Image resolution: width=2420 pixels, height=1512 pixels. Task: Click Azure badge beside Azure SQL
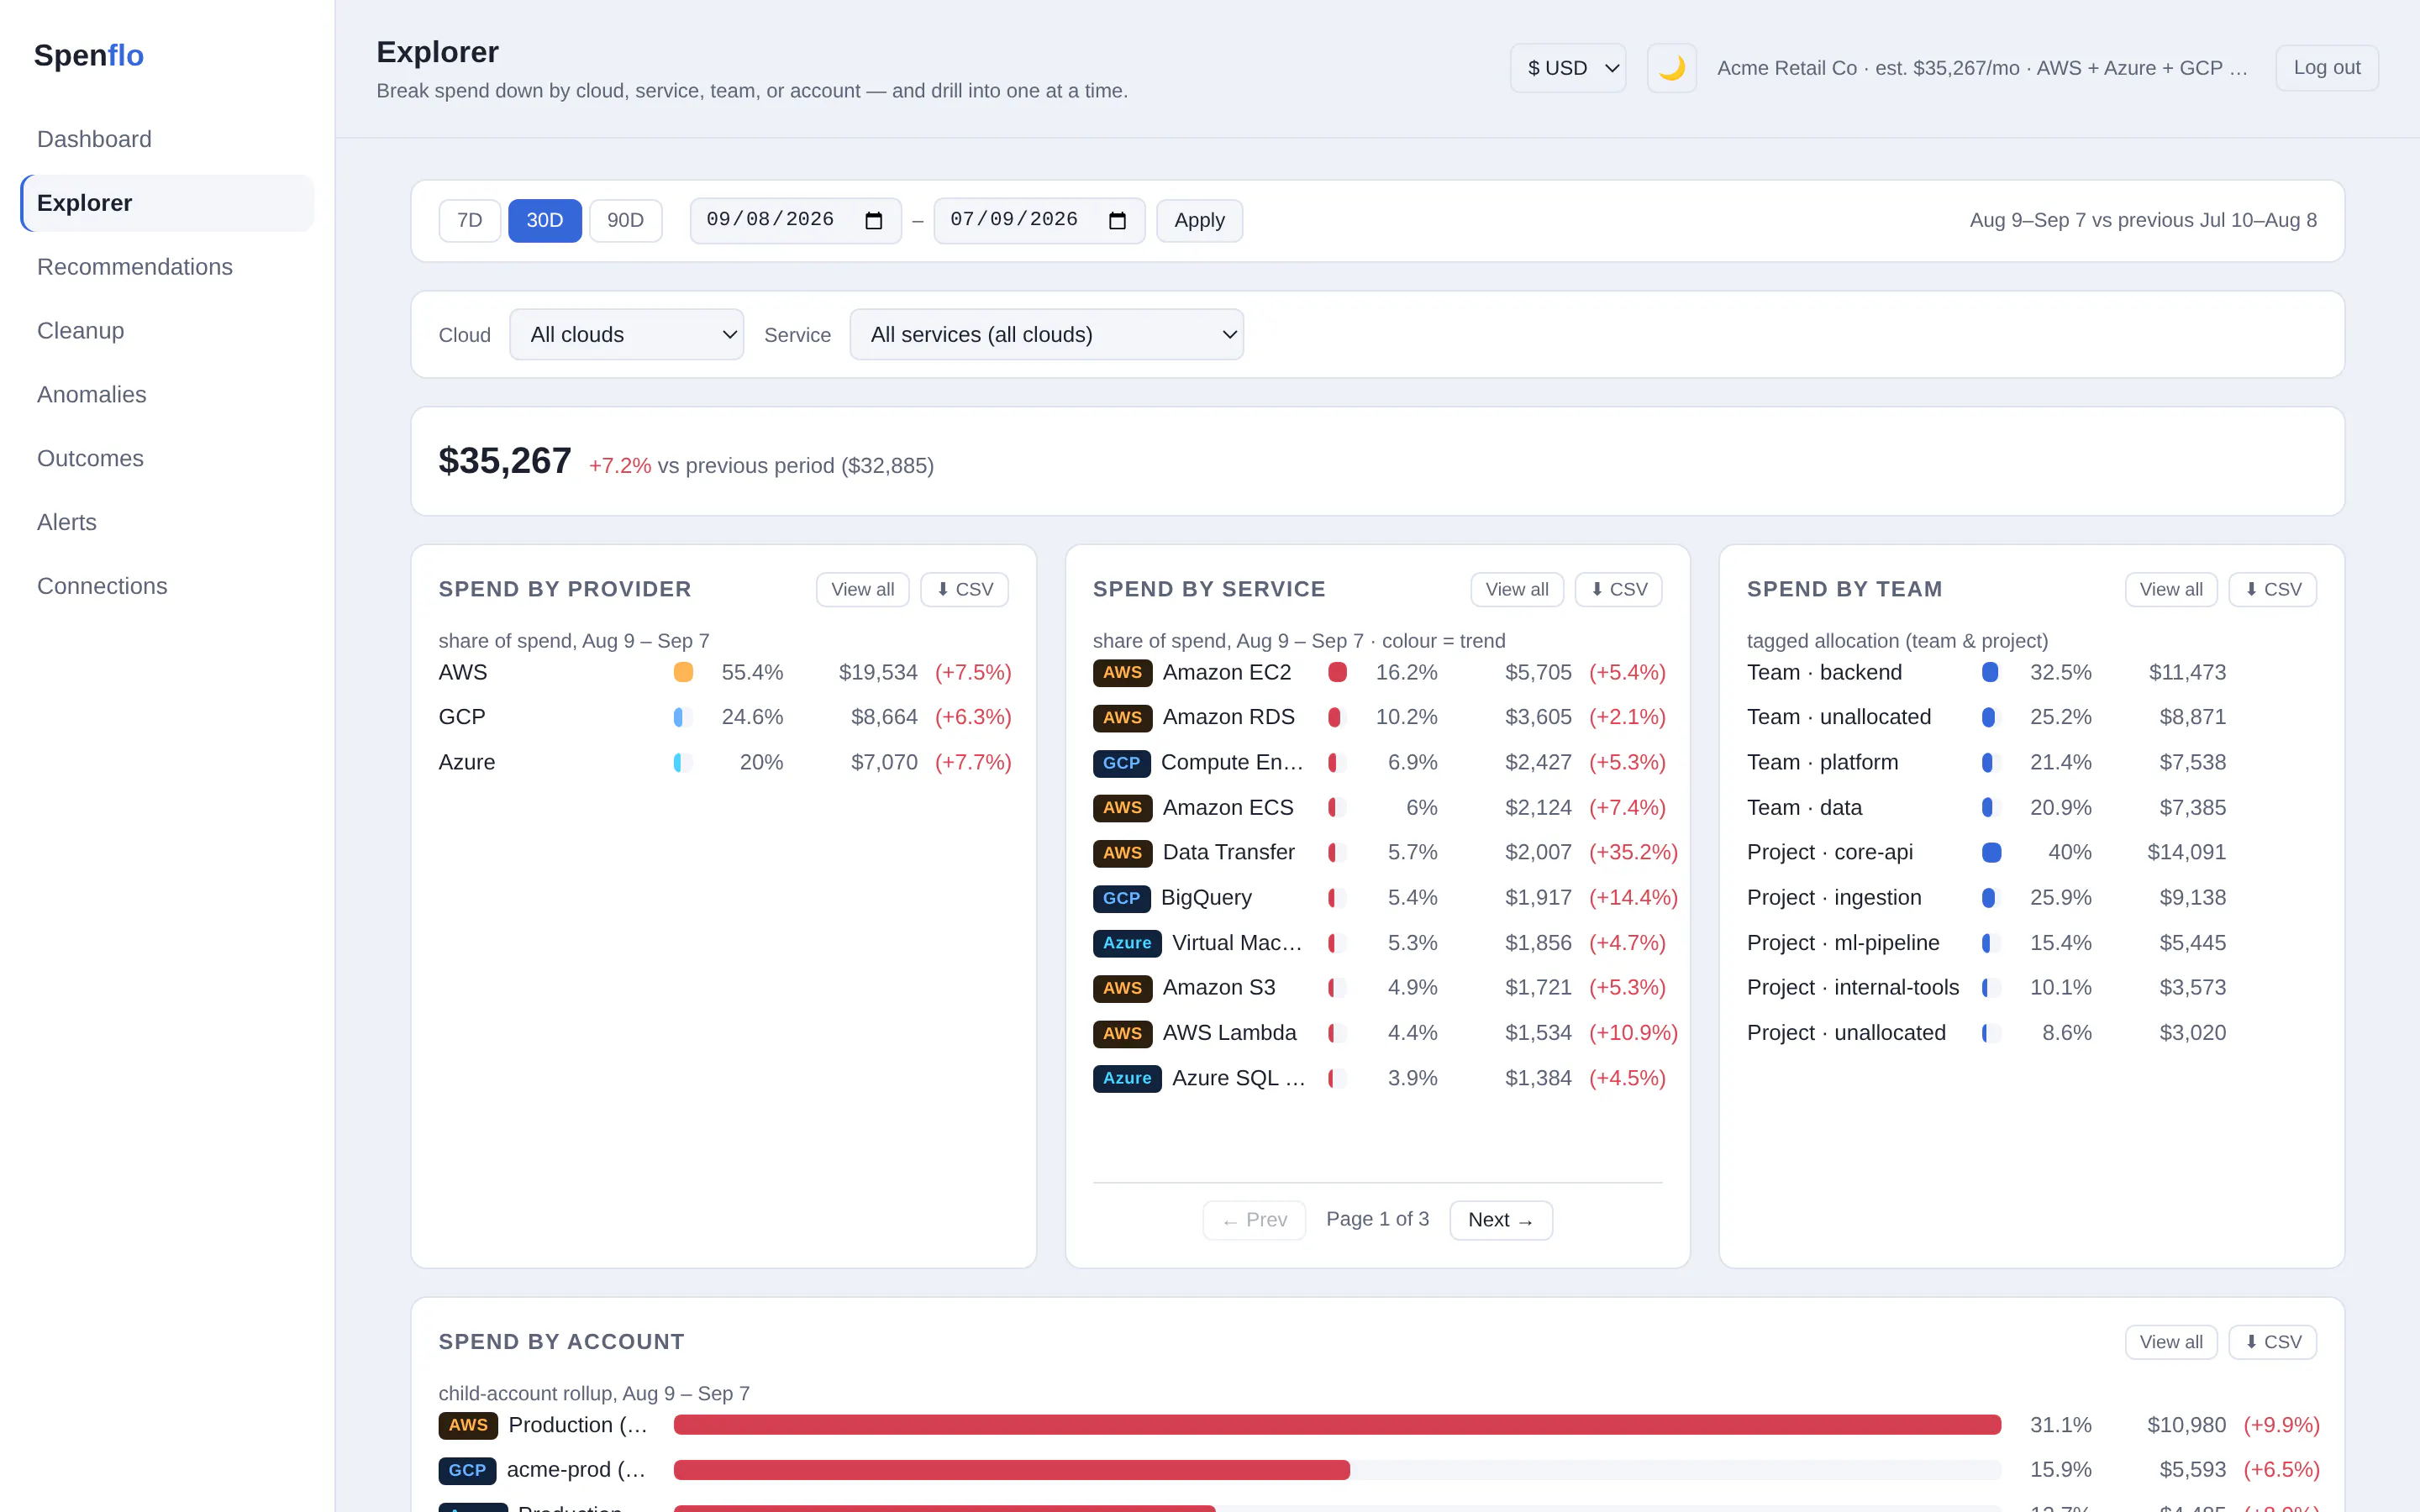[x=1127, y=1078]
